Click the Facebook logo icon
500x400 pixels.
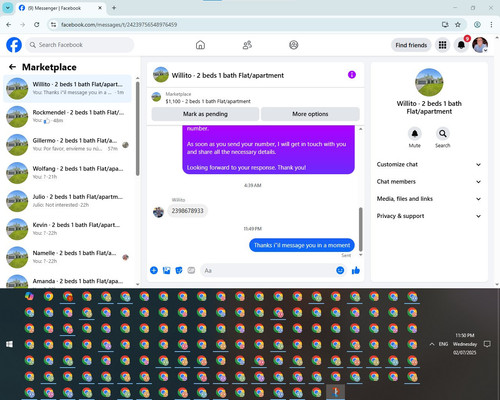point(14,45)
